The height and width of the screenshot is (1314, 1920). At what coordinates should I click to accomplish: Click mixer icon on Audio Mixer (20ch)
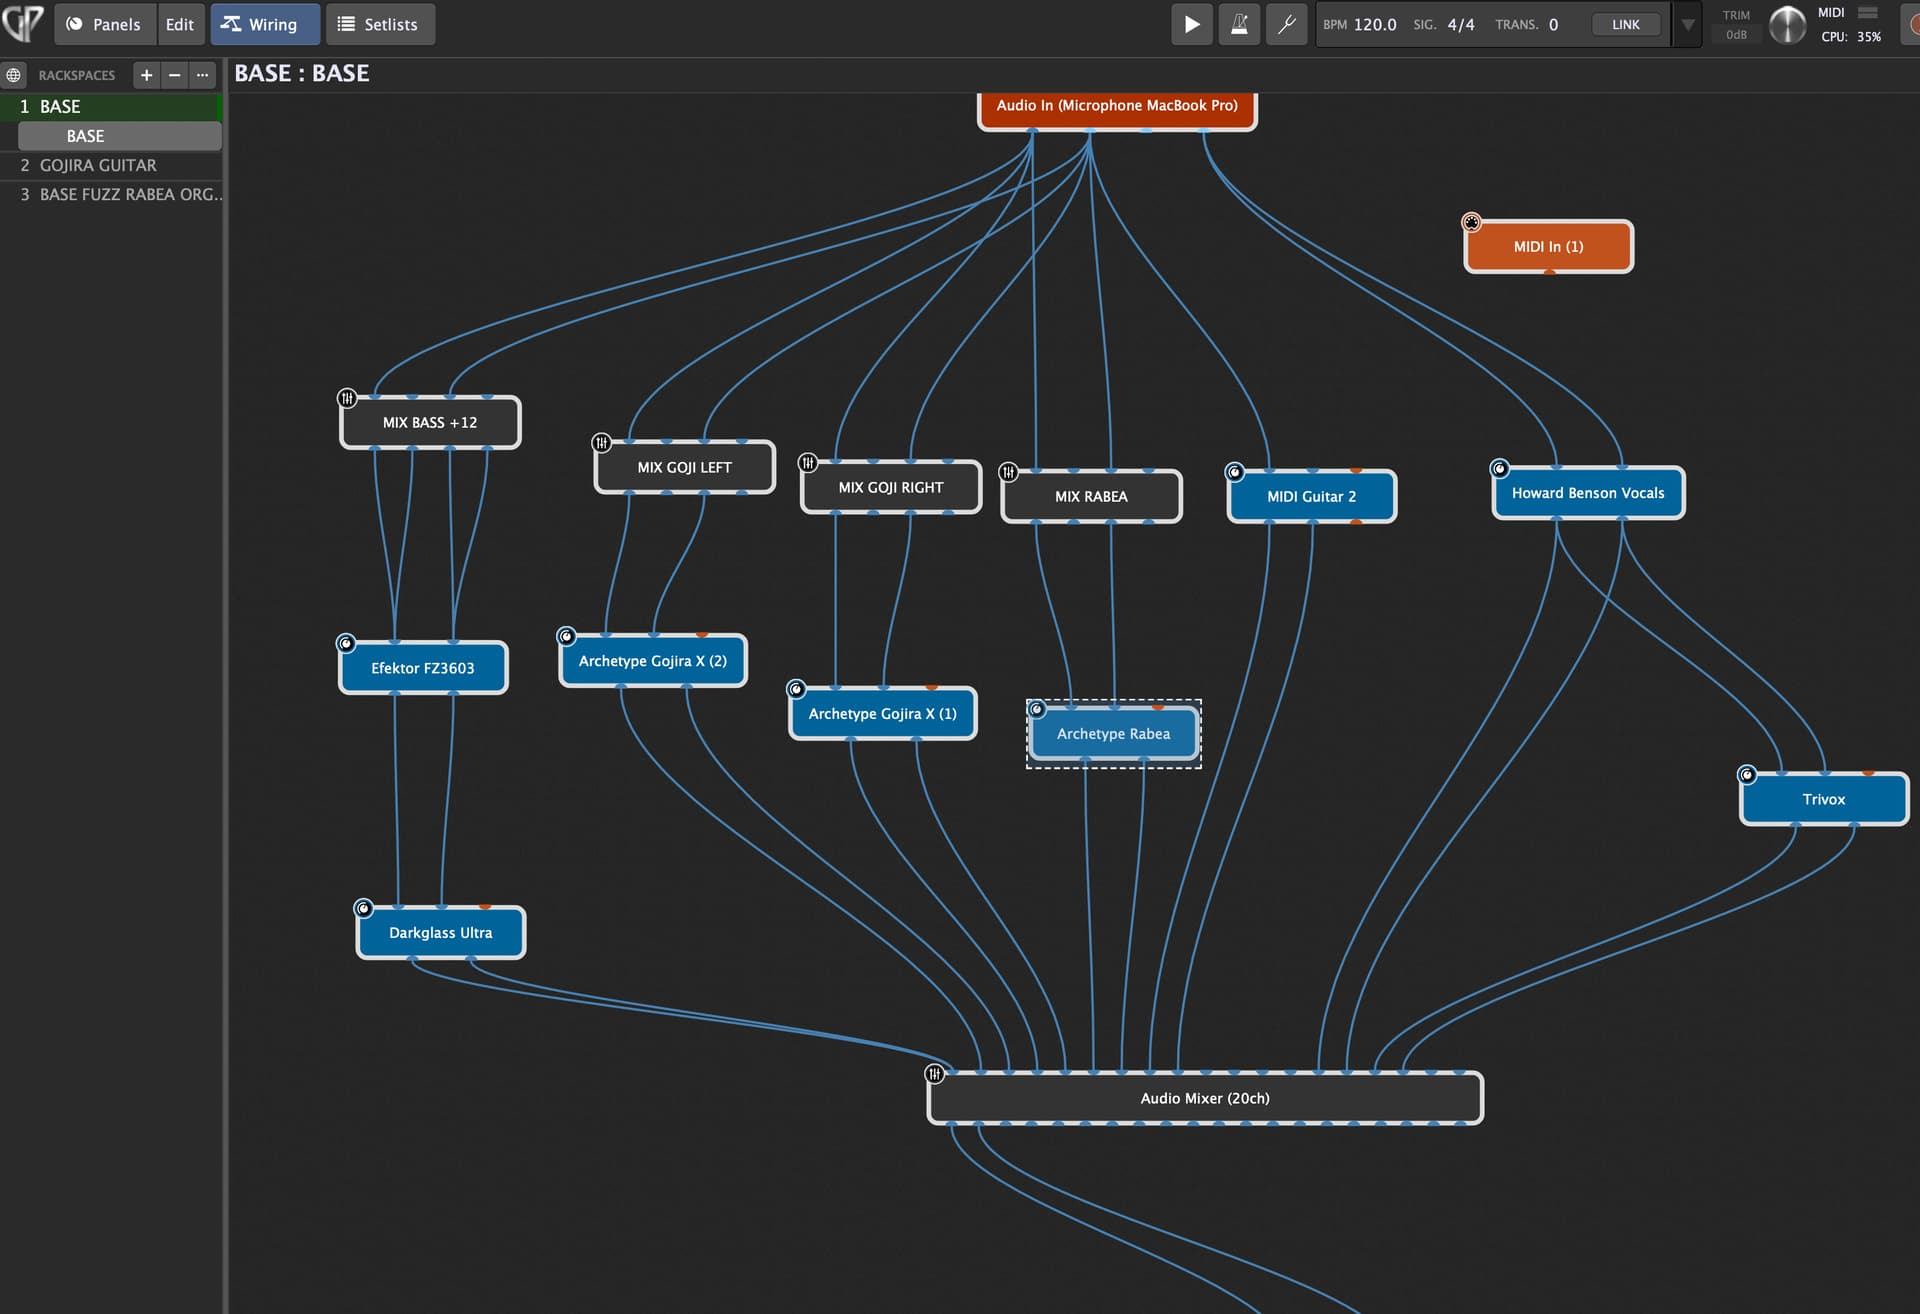tap(934, 1073)
